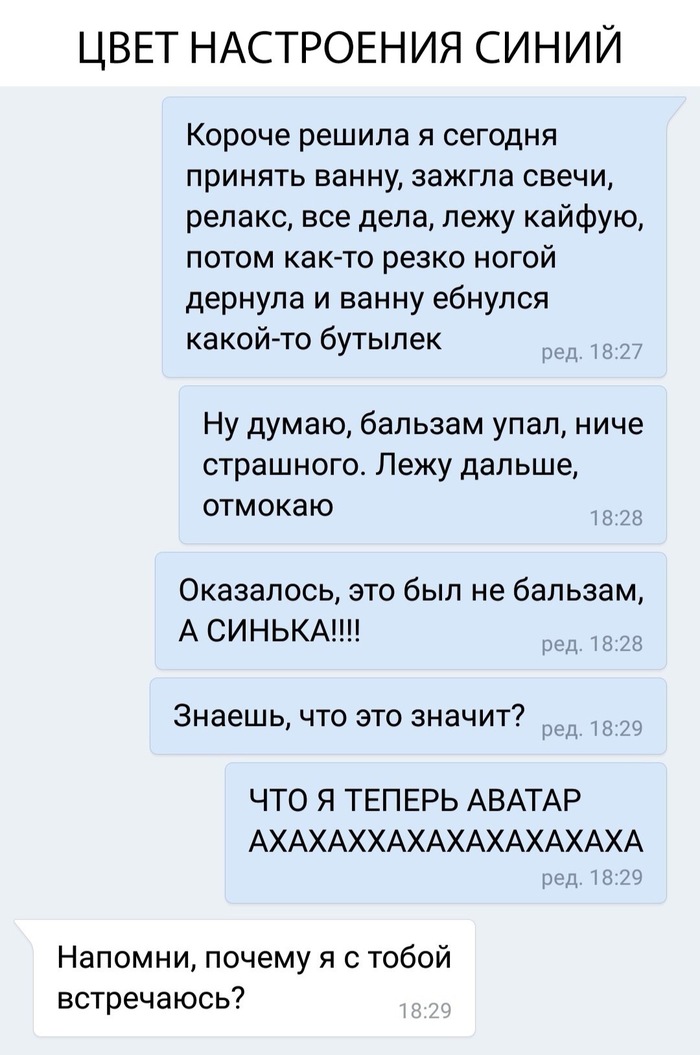The image size is (700, 1055).
Task: Tap the 'ЧТО Я ТЕПЕРЬ АВАТАР' message bubble
Action: pyautogui.click(x=446, y=832)
